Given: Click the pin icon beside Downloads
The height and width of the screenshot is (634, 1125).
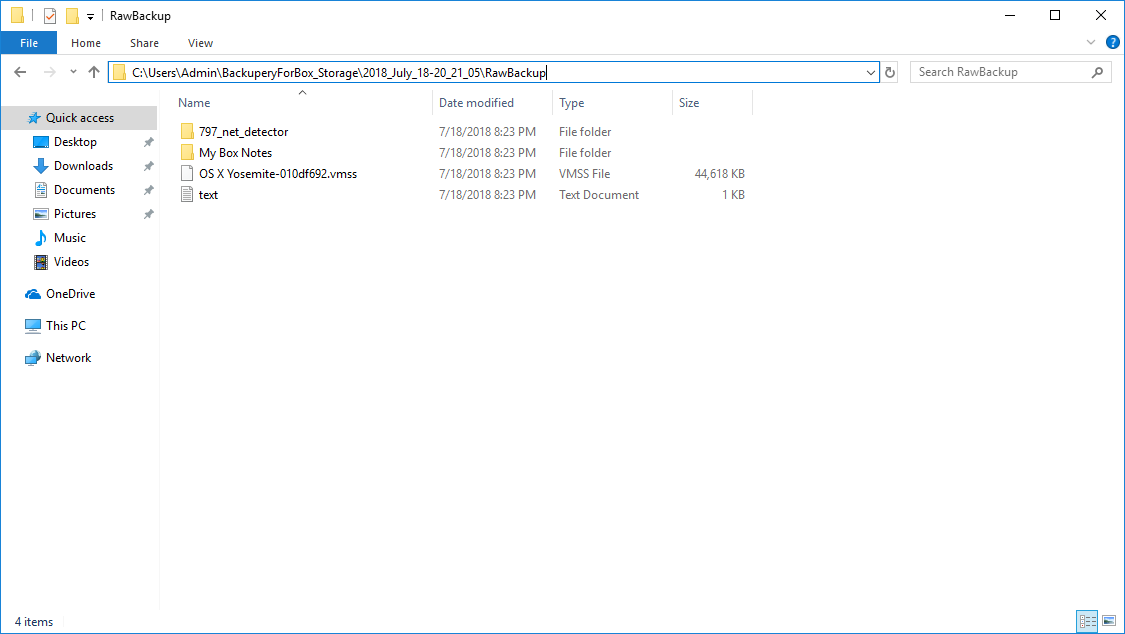Looking at the screenshot, I should click(x=149, y=166).
